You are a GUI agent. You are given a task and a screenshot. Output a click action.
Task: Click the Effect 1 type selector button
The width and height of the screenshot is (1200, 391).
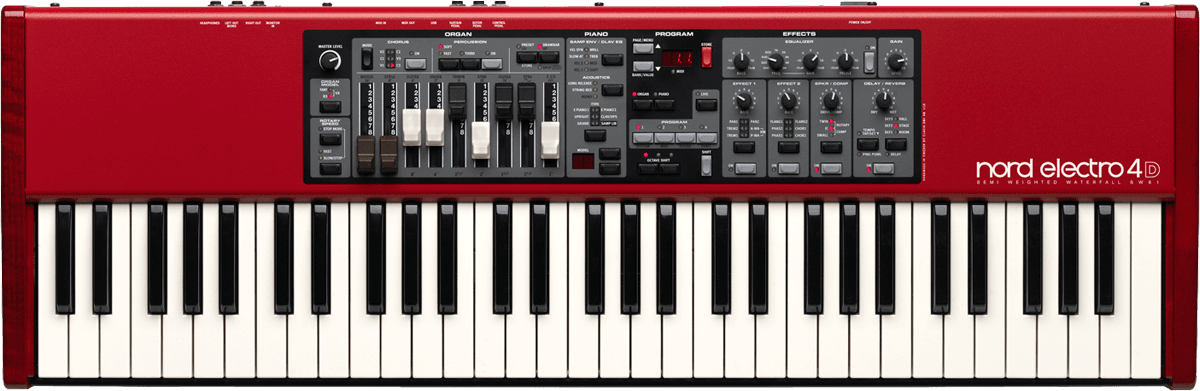[744, 147]
